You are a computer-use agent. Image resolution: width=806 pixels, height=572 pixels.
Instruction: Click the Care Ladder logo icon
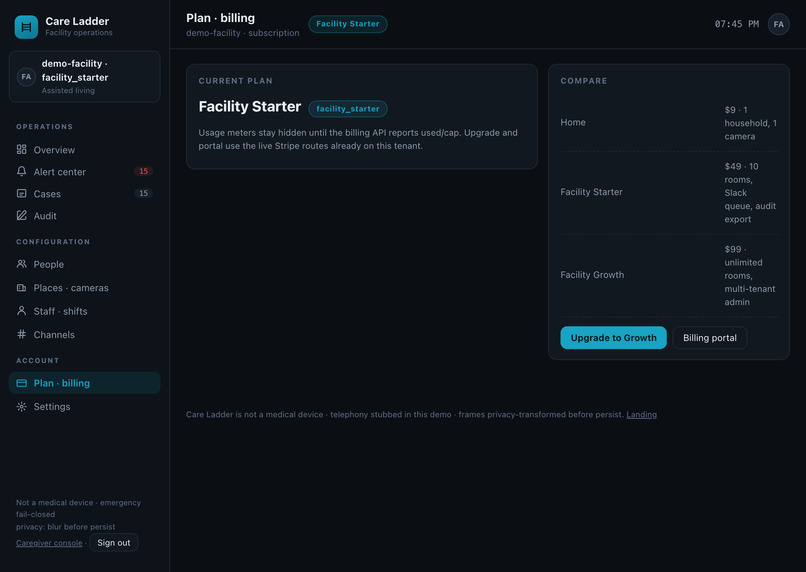tap(26, 27)
